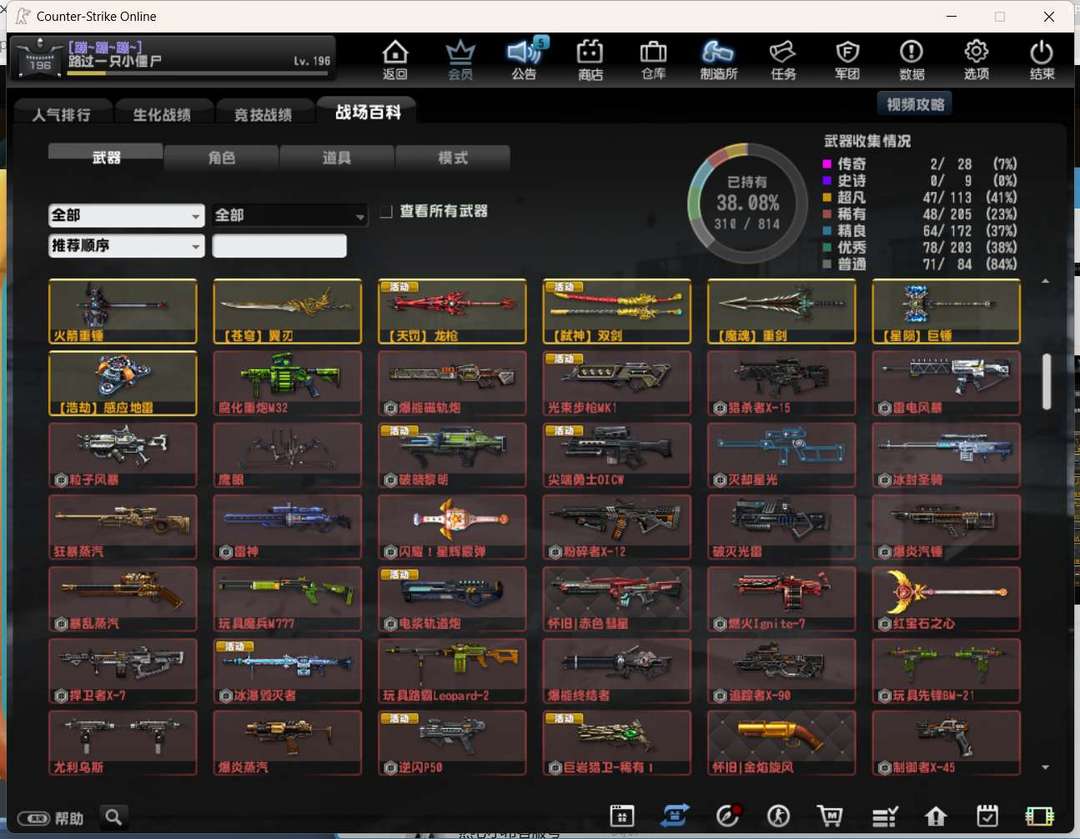Viewport: 1080px width, 839px height.
Task: Click the weapon search text field
Action: 279,246
